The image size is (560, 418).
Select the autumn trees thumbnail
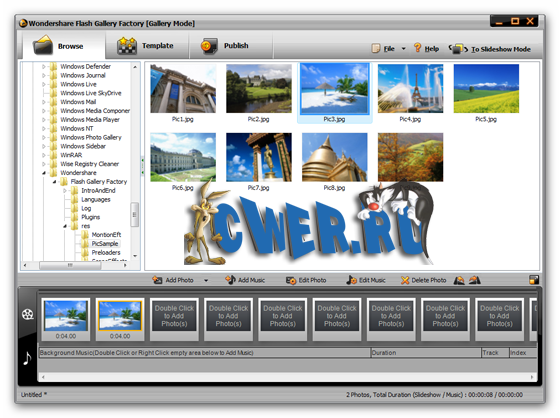pos(410,157)
